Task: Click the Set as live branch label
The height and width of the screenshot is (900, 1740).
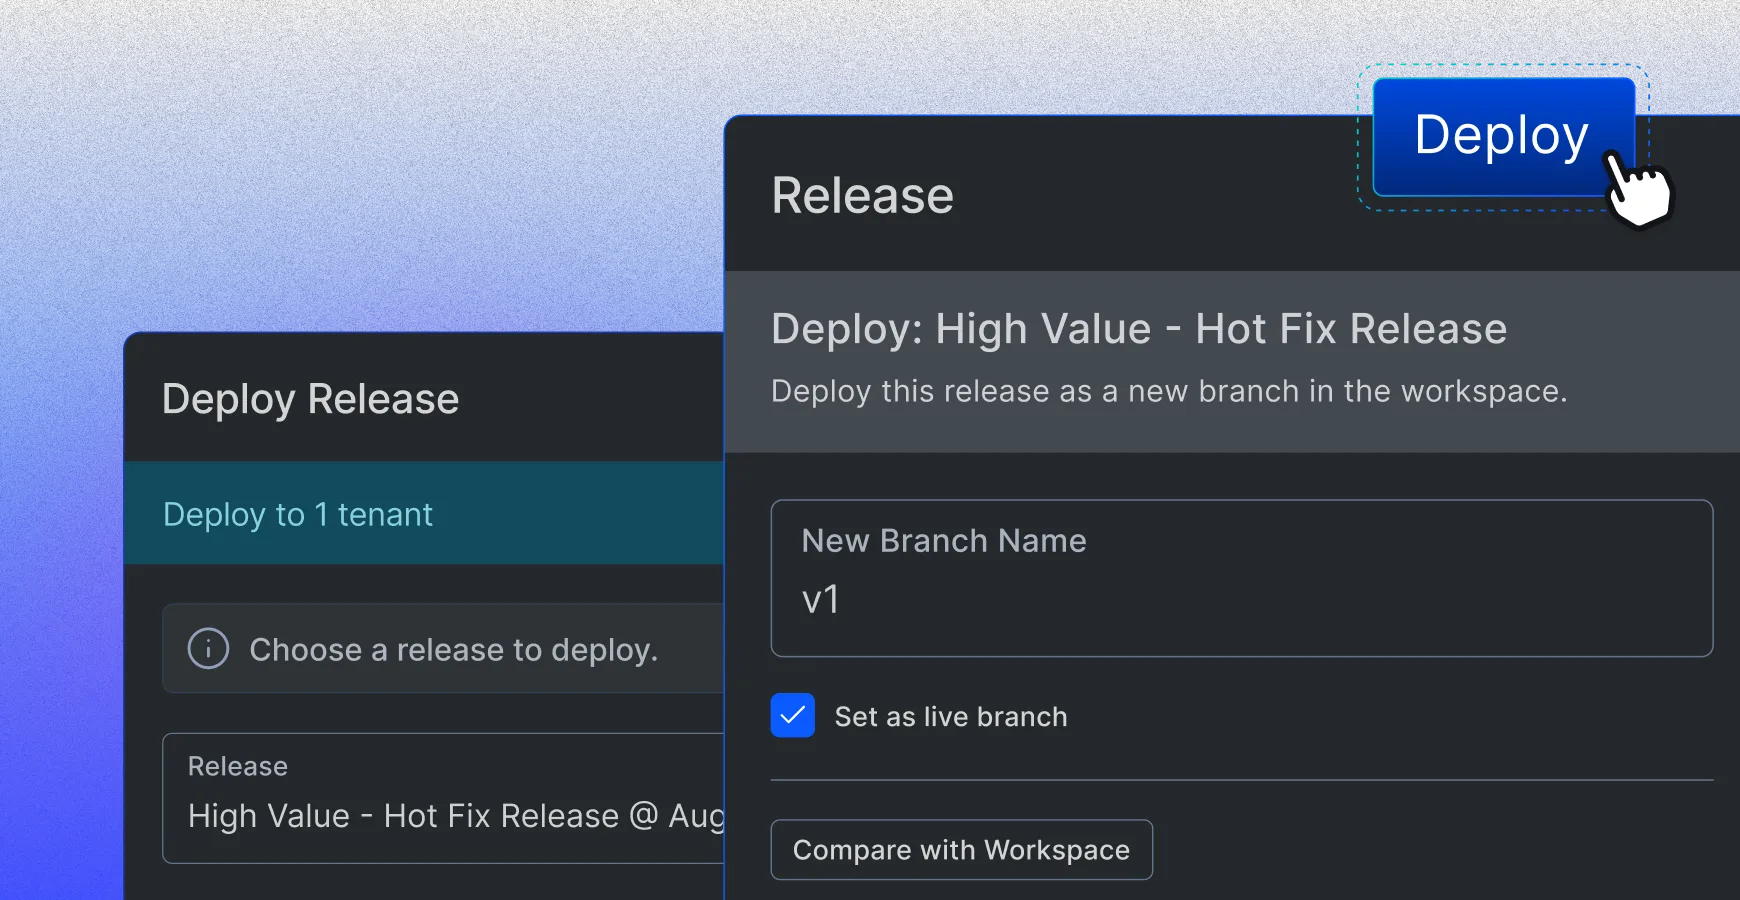Action: click(951, 717)
